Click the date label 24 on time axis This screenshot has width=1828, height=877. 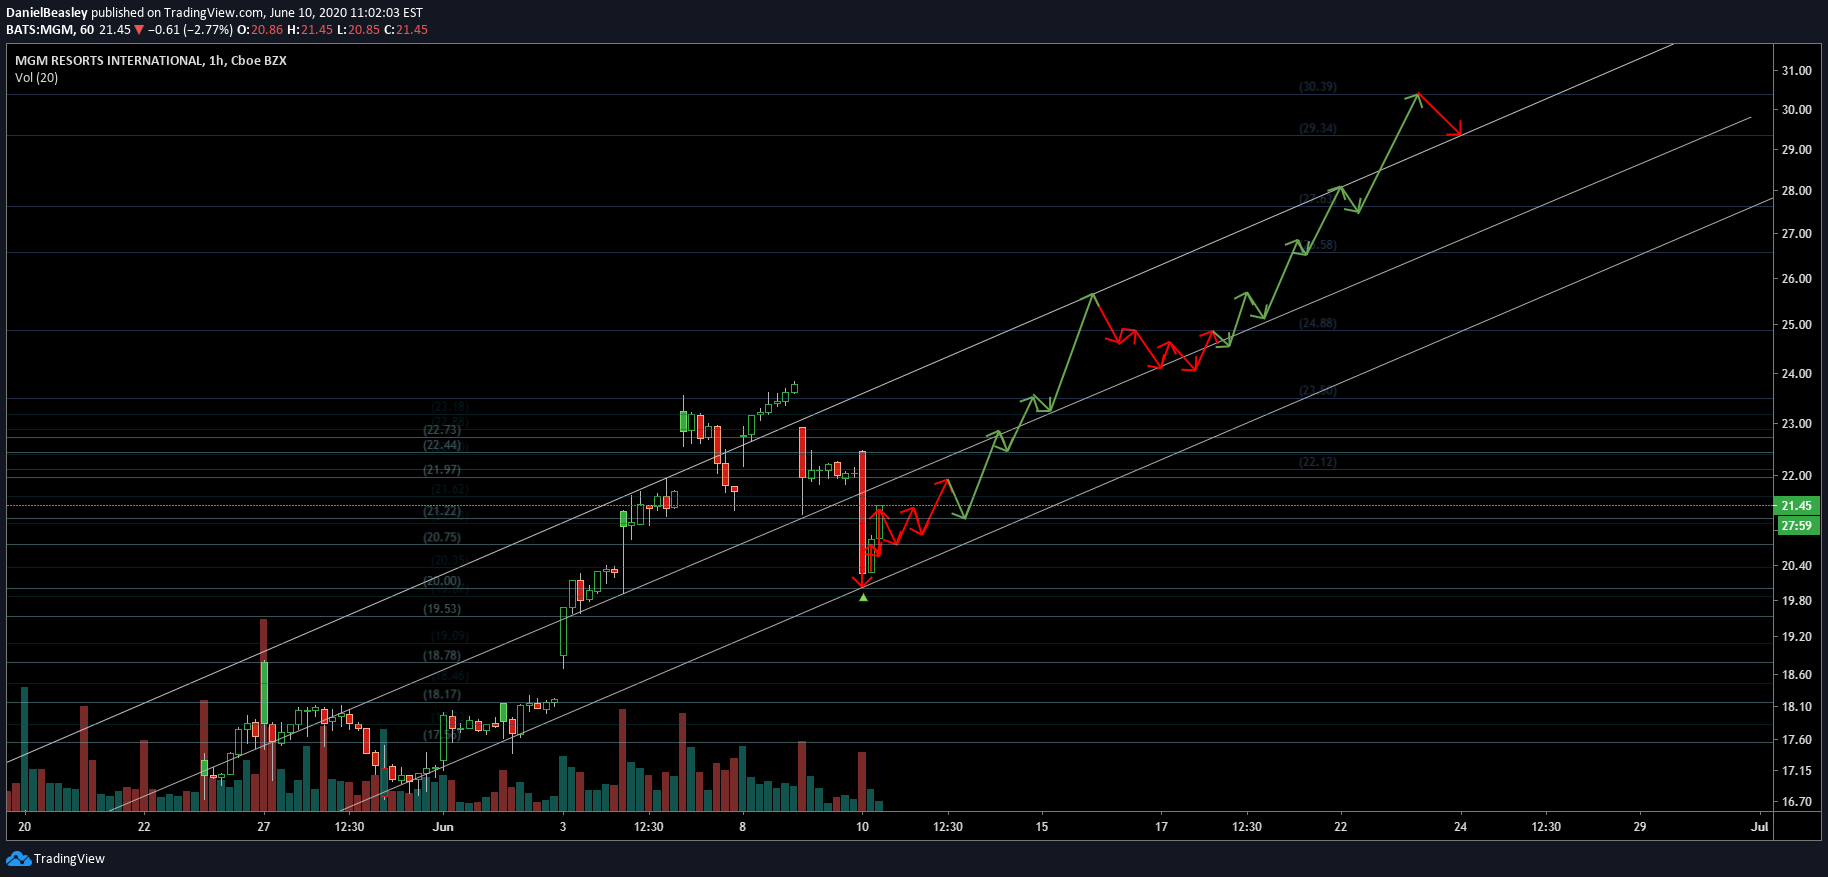click(x=1461, y=827)
